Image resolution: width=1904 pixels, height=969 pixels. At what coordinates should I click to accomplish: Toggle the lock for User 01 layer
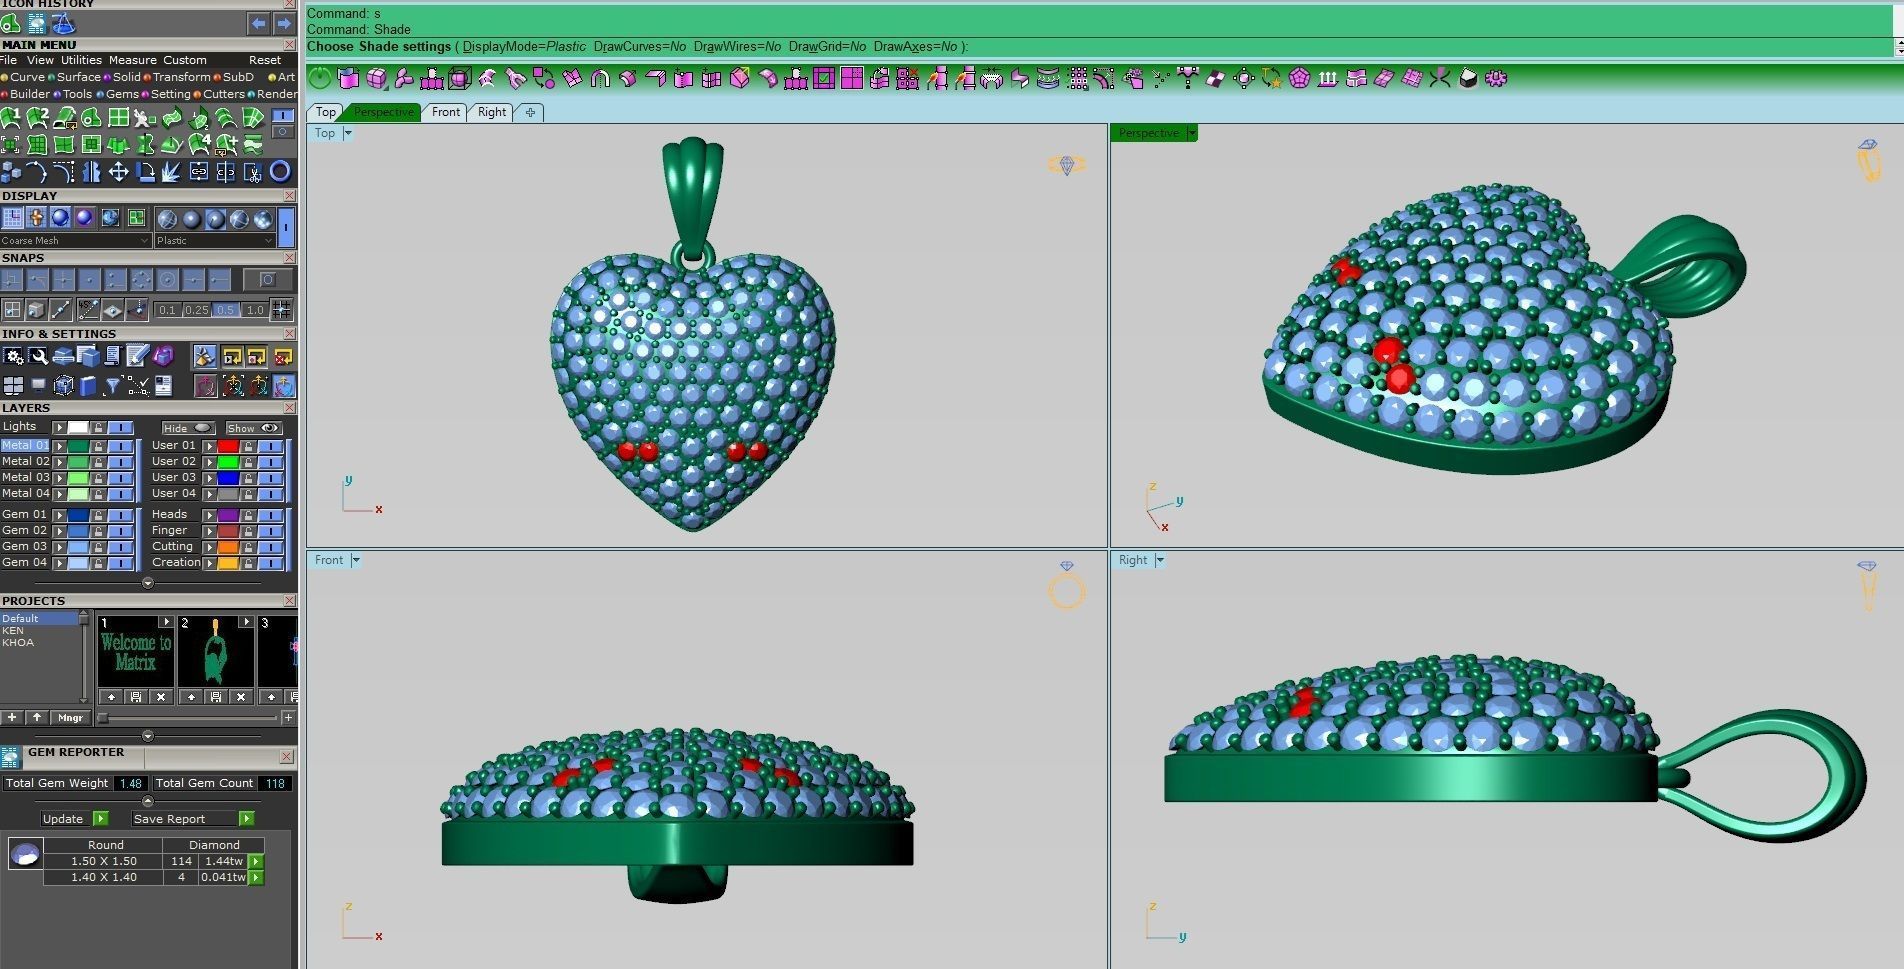(x=248, y=445)
